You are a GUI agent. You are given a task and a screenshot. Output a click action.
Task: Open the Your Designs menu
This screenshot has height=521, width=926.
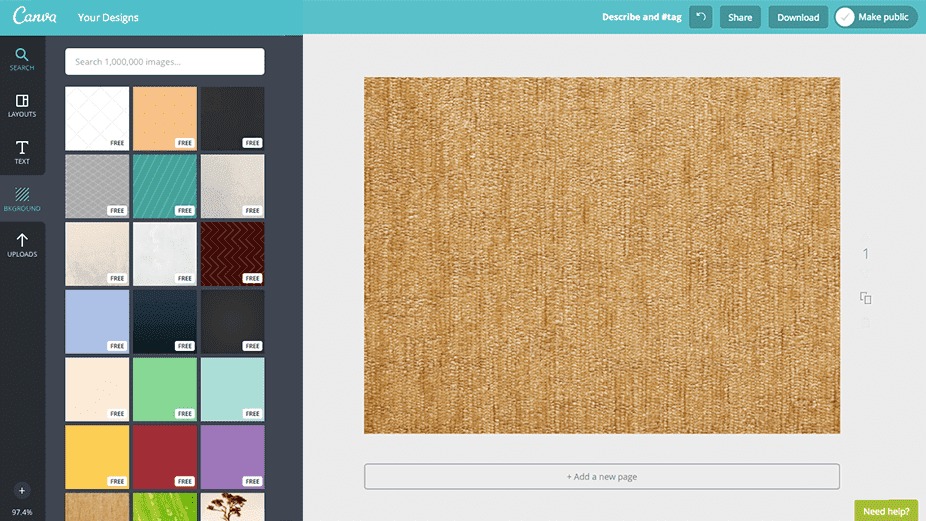tap(108, 17)
